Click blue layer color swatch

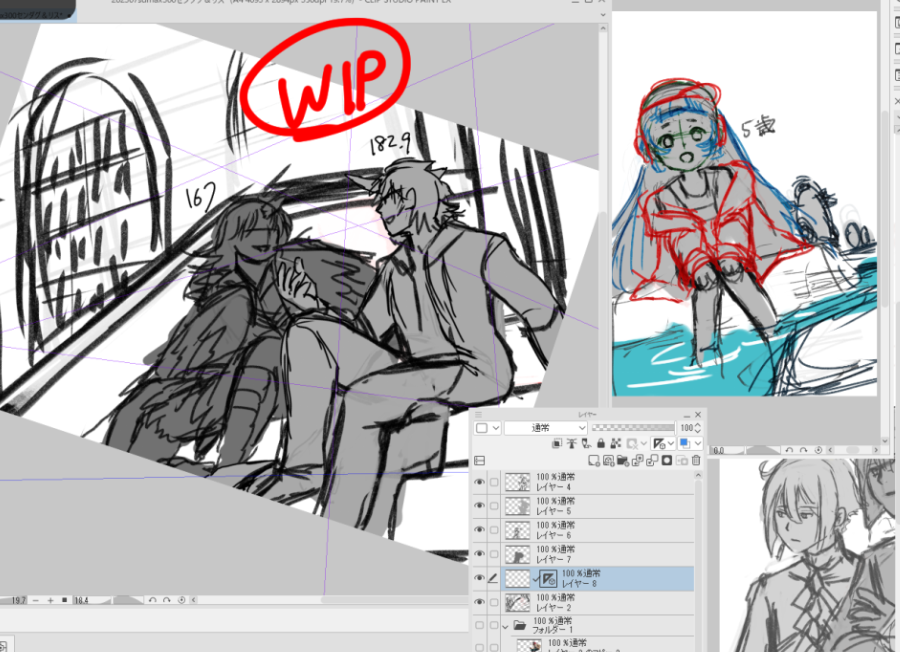[x=684, y=443]
